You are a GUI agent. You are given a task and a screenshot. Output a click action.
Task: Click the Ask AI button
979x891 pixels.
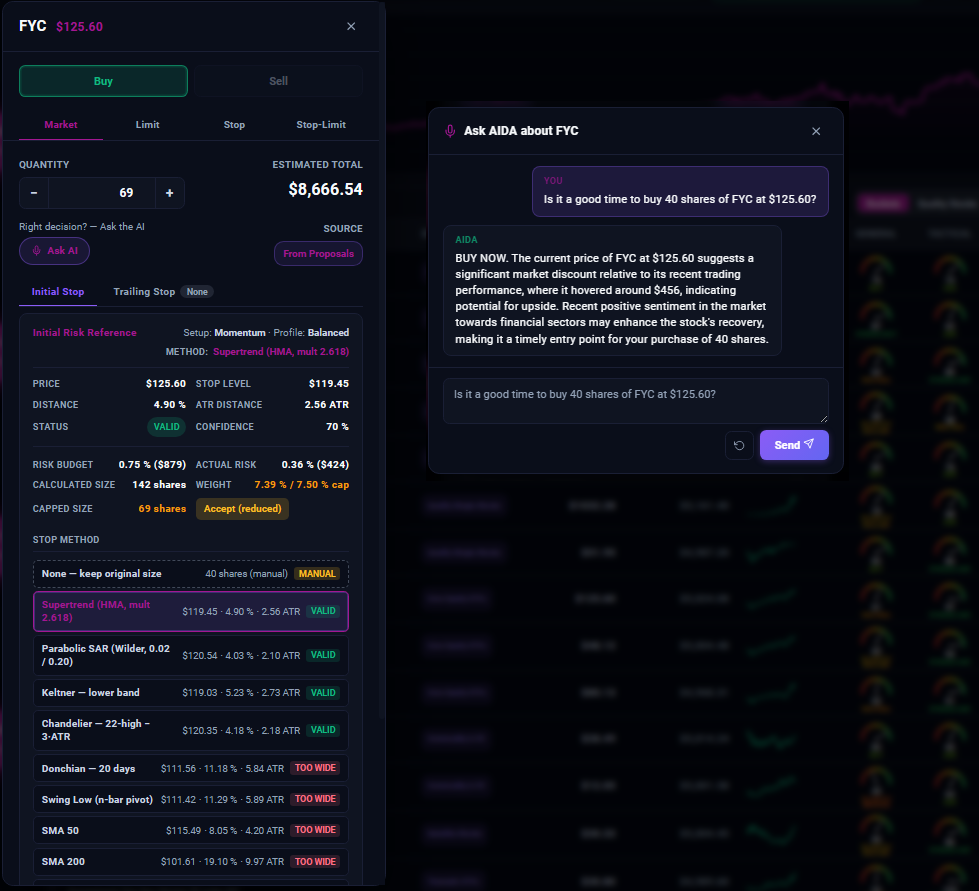pos(54,251)
